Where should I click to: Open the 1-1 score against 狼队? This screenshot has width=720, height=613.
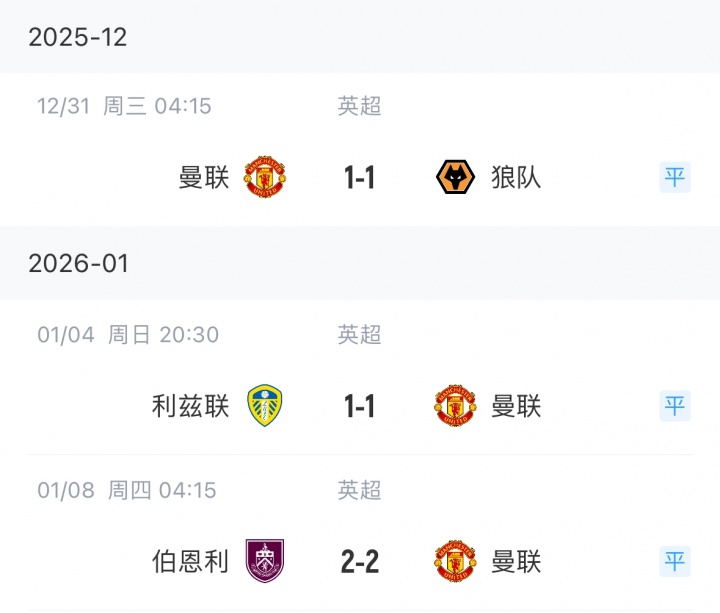click(x=360, y=177)
